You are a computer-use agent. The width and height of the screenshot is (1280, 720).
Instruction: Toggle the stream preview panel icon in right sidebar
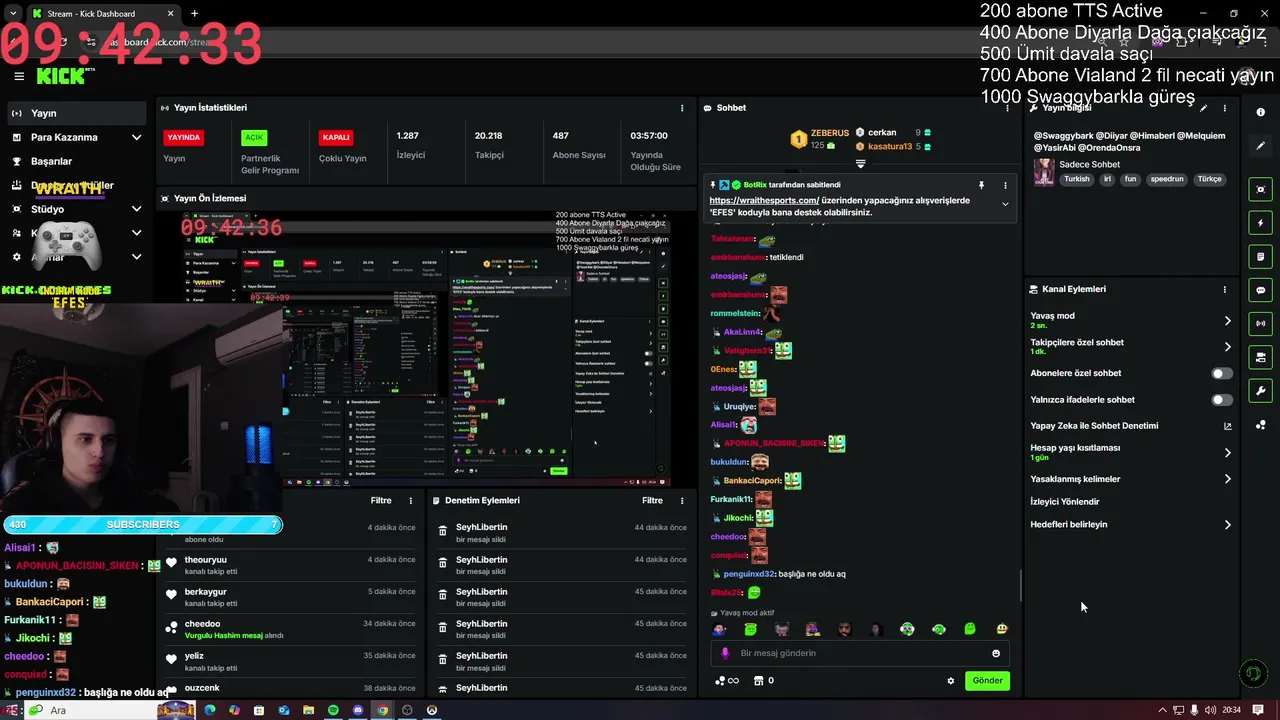1261,189
